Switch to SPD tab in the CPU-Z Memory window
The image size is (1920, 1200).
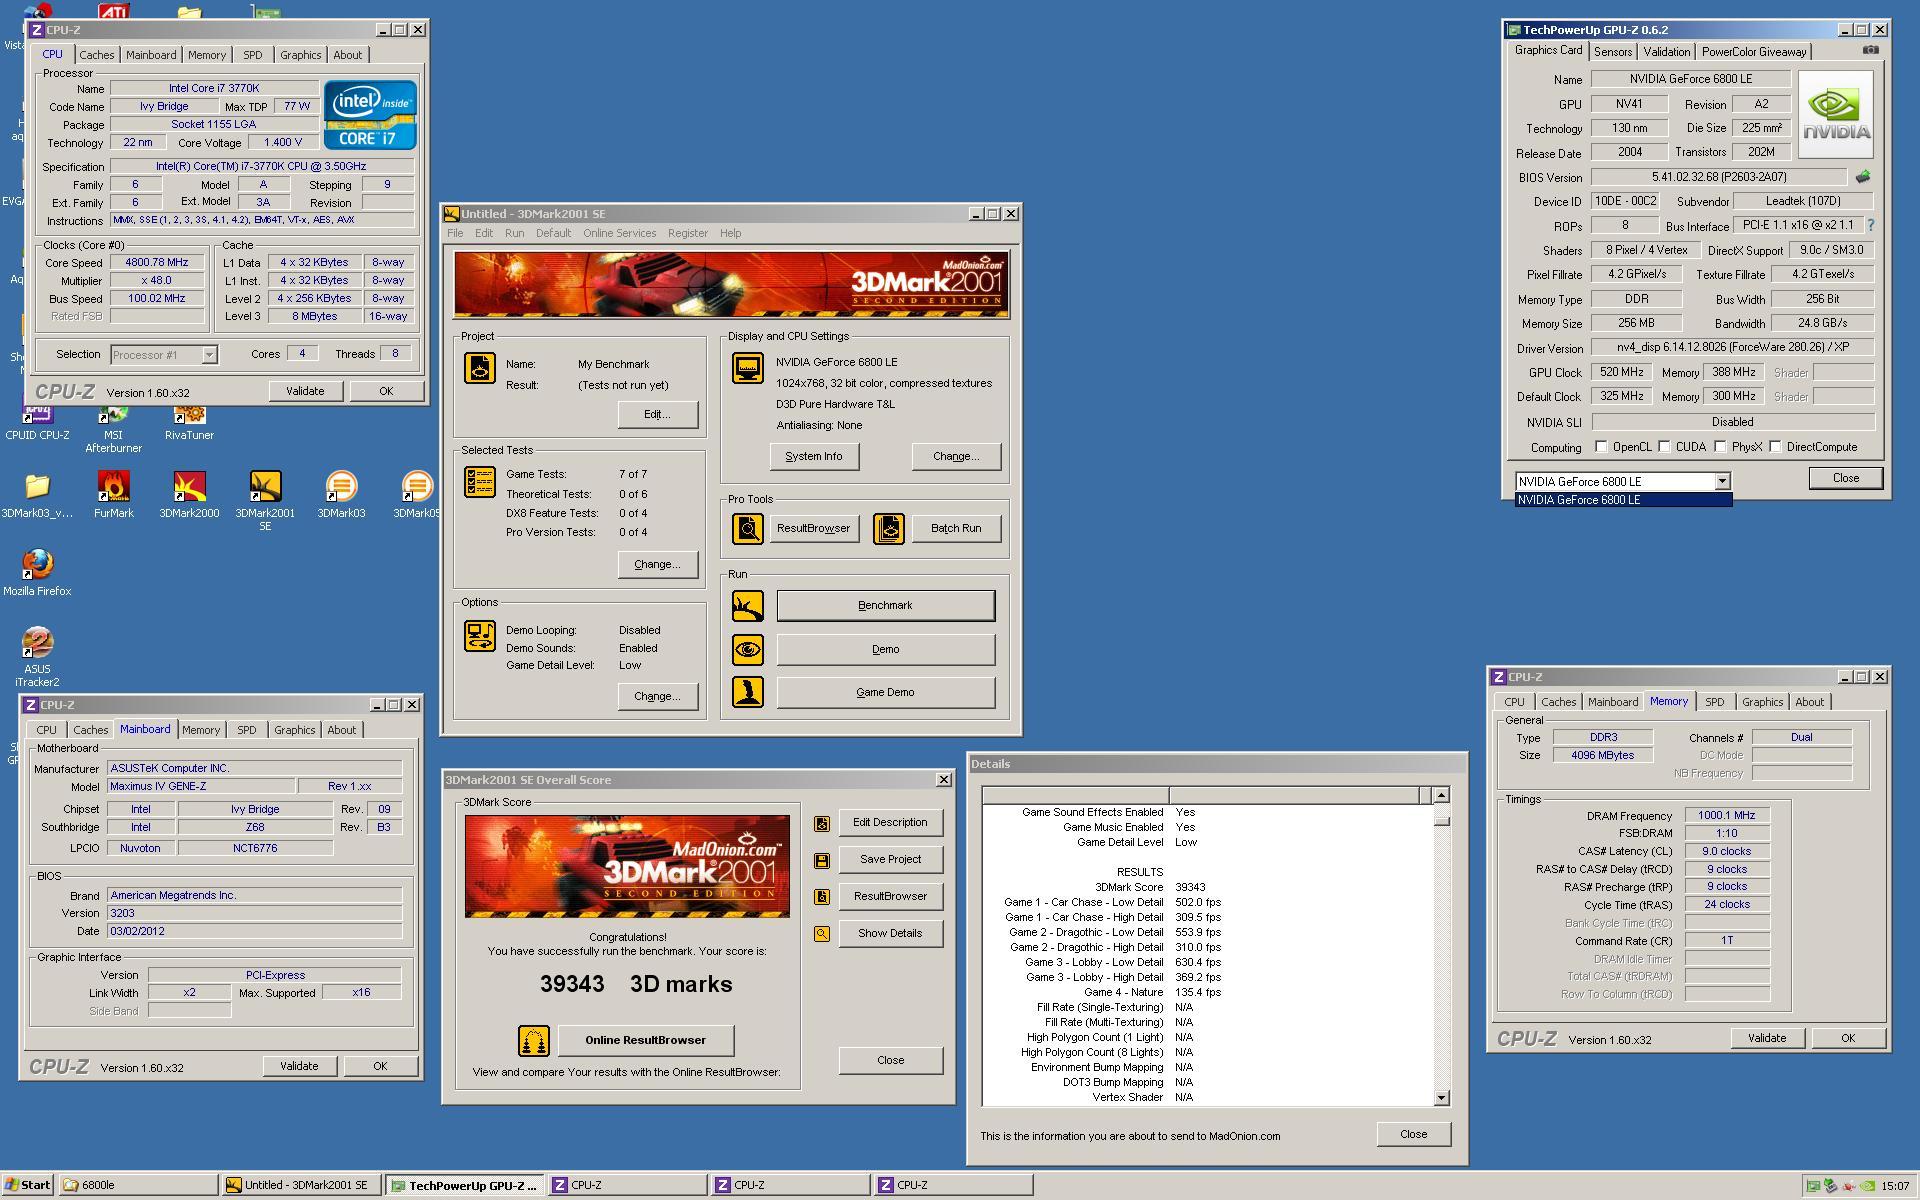pos(1714,702)
